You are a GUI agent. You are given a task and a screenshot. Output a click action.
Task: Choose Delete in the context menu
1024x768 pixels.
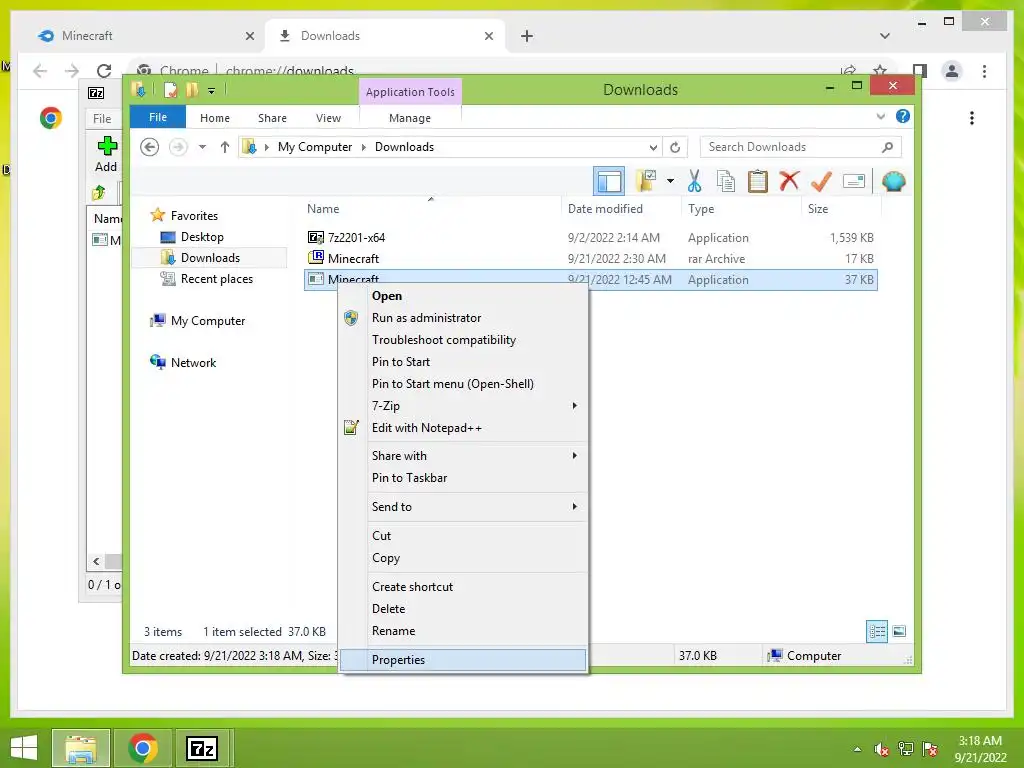click(x=463, y=609)
